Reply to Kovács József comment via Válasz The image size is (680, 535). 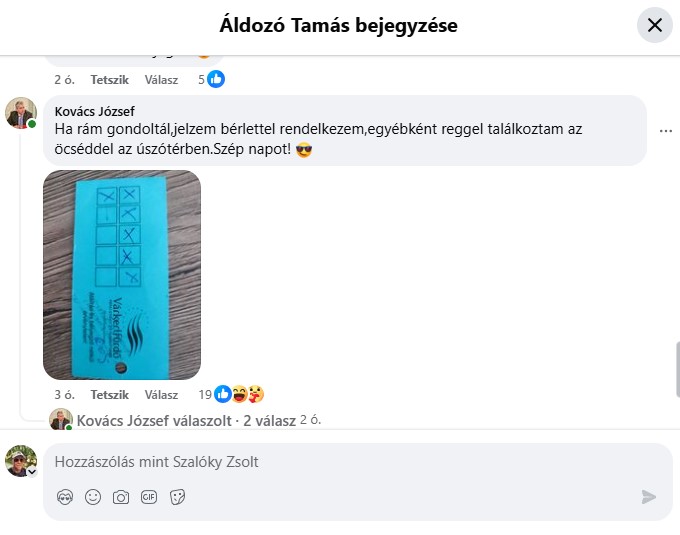pyautogui.click(x=161, y=395)
